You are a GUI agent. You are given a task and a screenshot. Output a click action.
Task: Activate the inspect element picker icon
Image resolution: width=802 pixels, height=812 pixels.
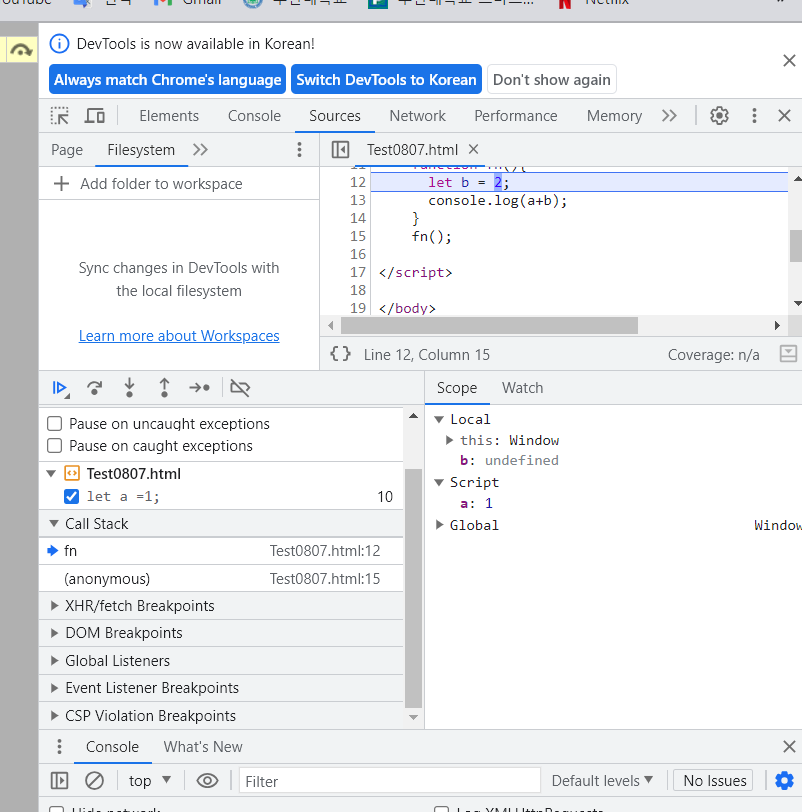coord(60,115)
